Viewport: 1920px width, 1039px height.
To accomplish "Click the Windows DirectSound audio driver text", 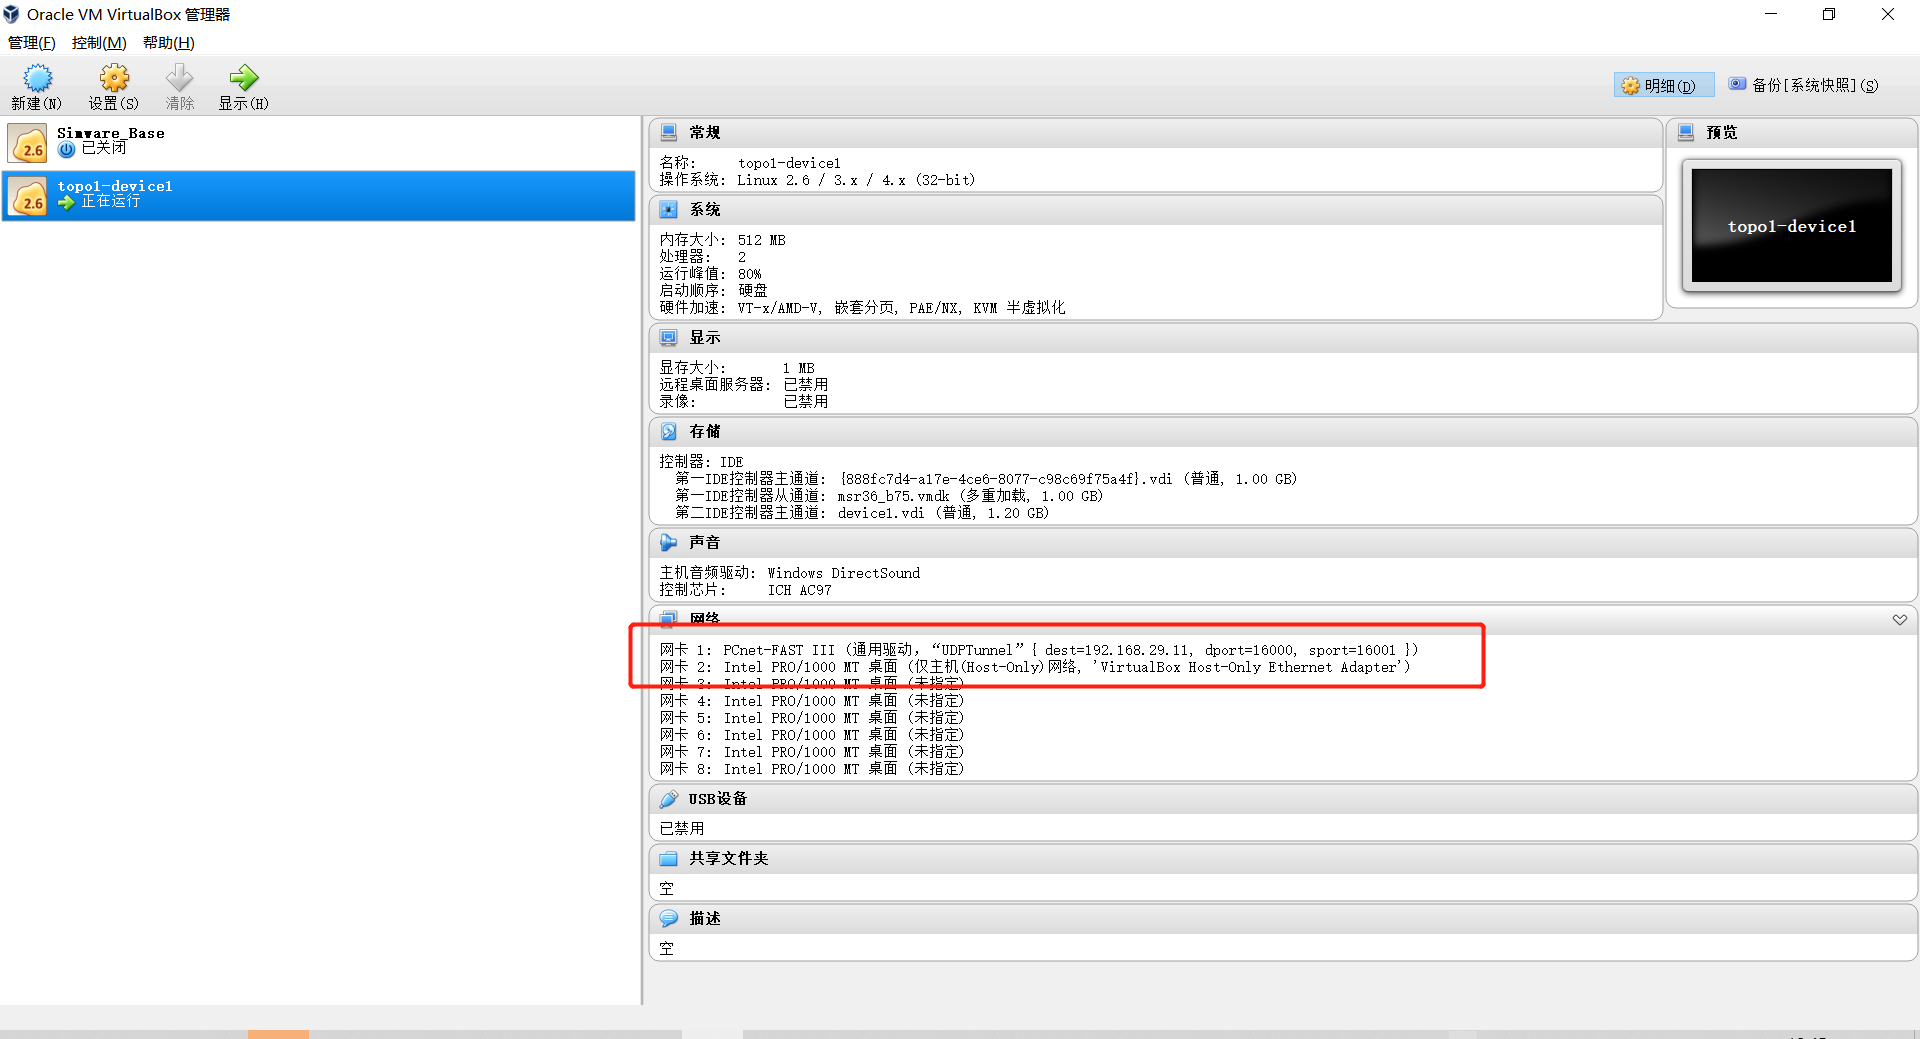I will (x=843, y=573).
